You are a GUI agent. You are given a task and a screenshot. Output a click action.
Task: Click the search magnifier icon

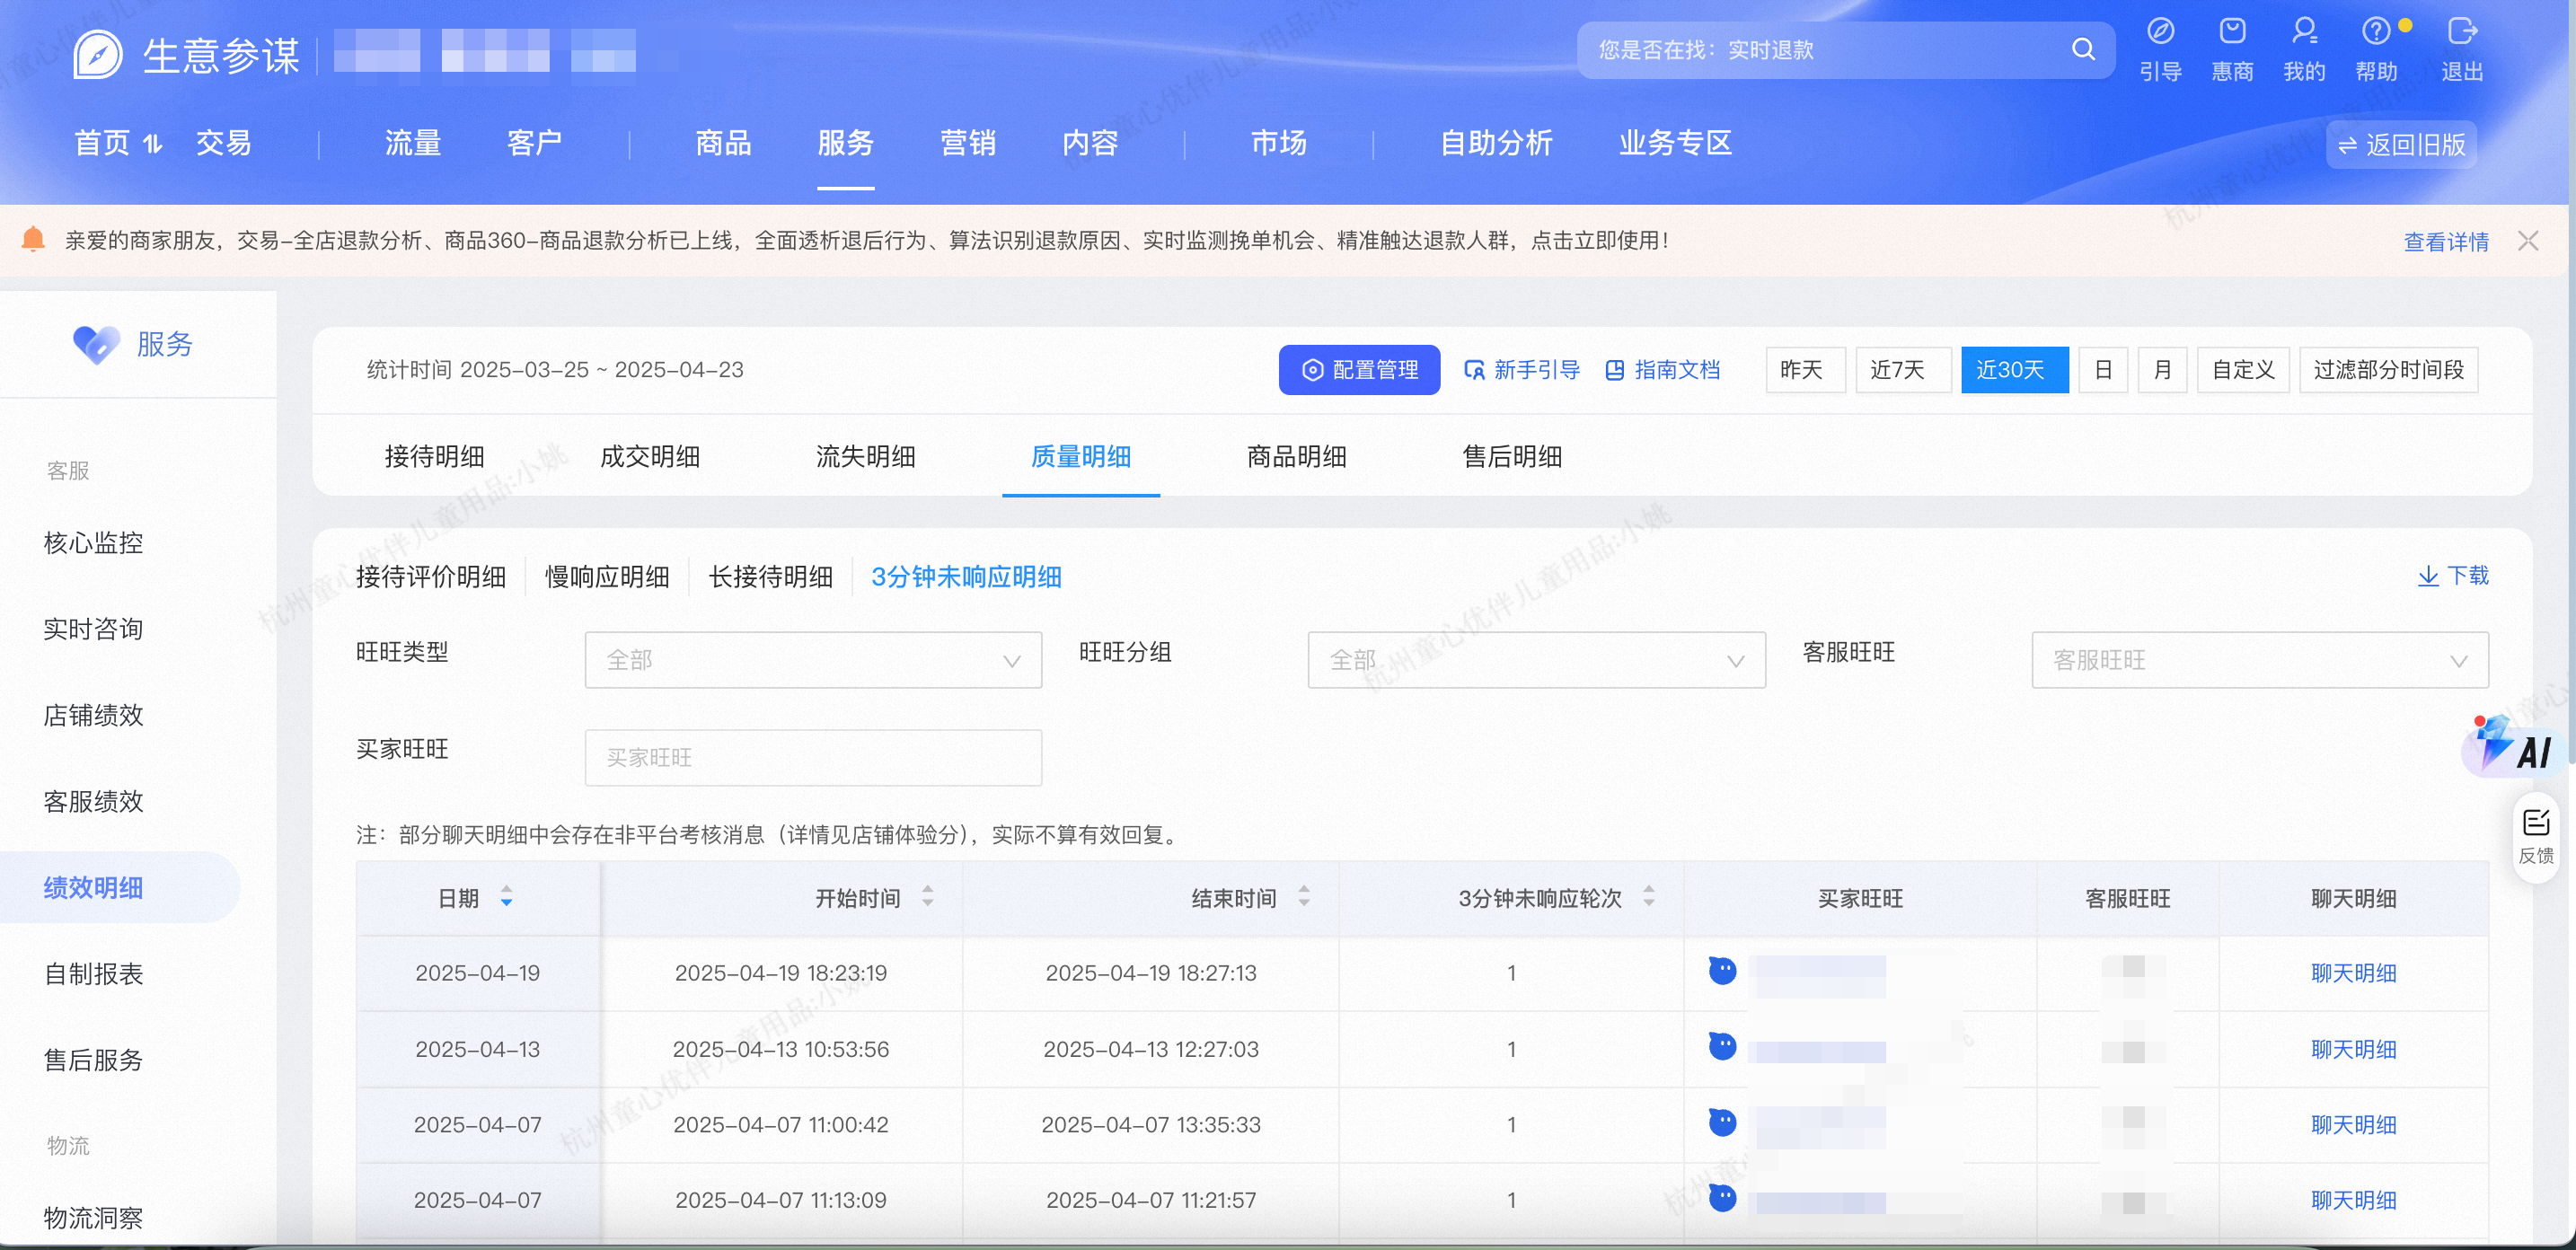(x=2082, y=49)
